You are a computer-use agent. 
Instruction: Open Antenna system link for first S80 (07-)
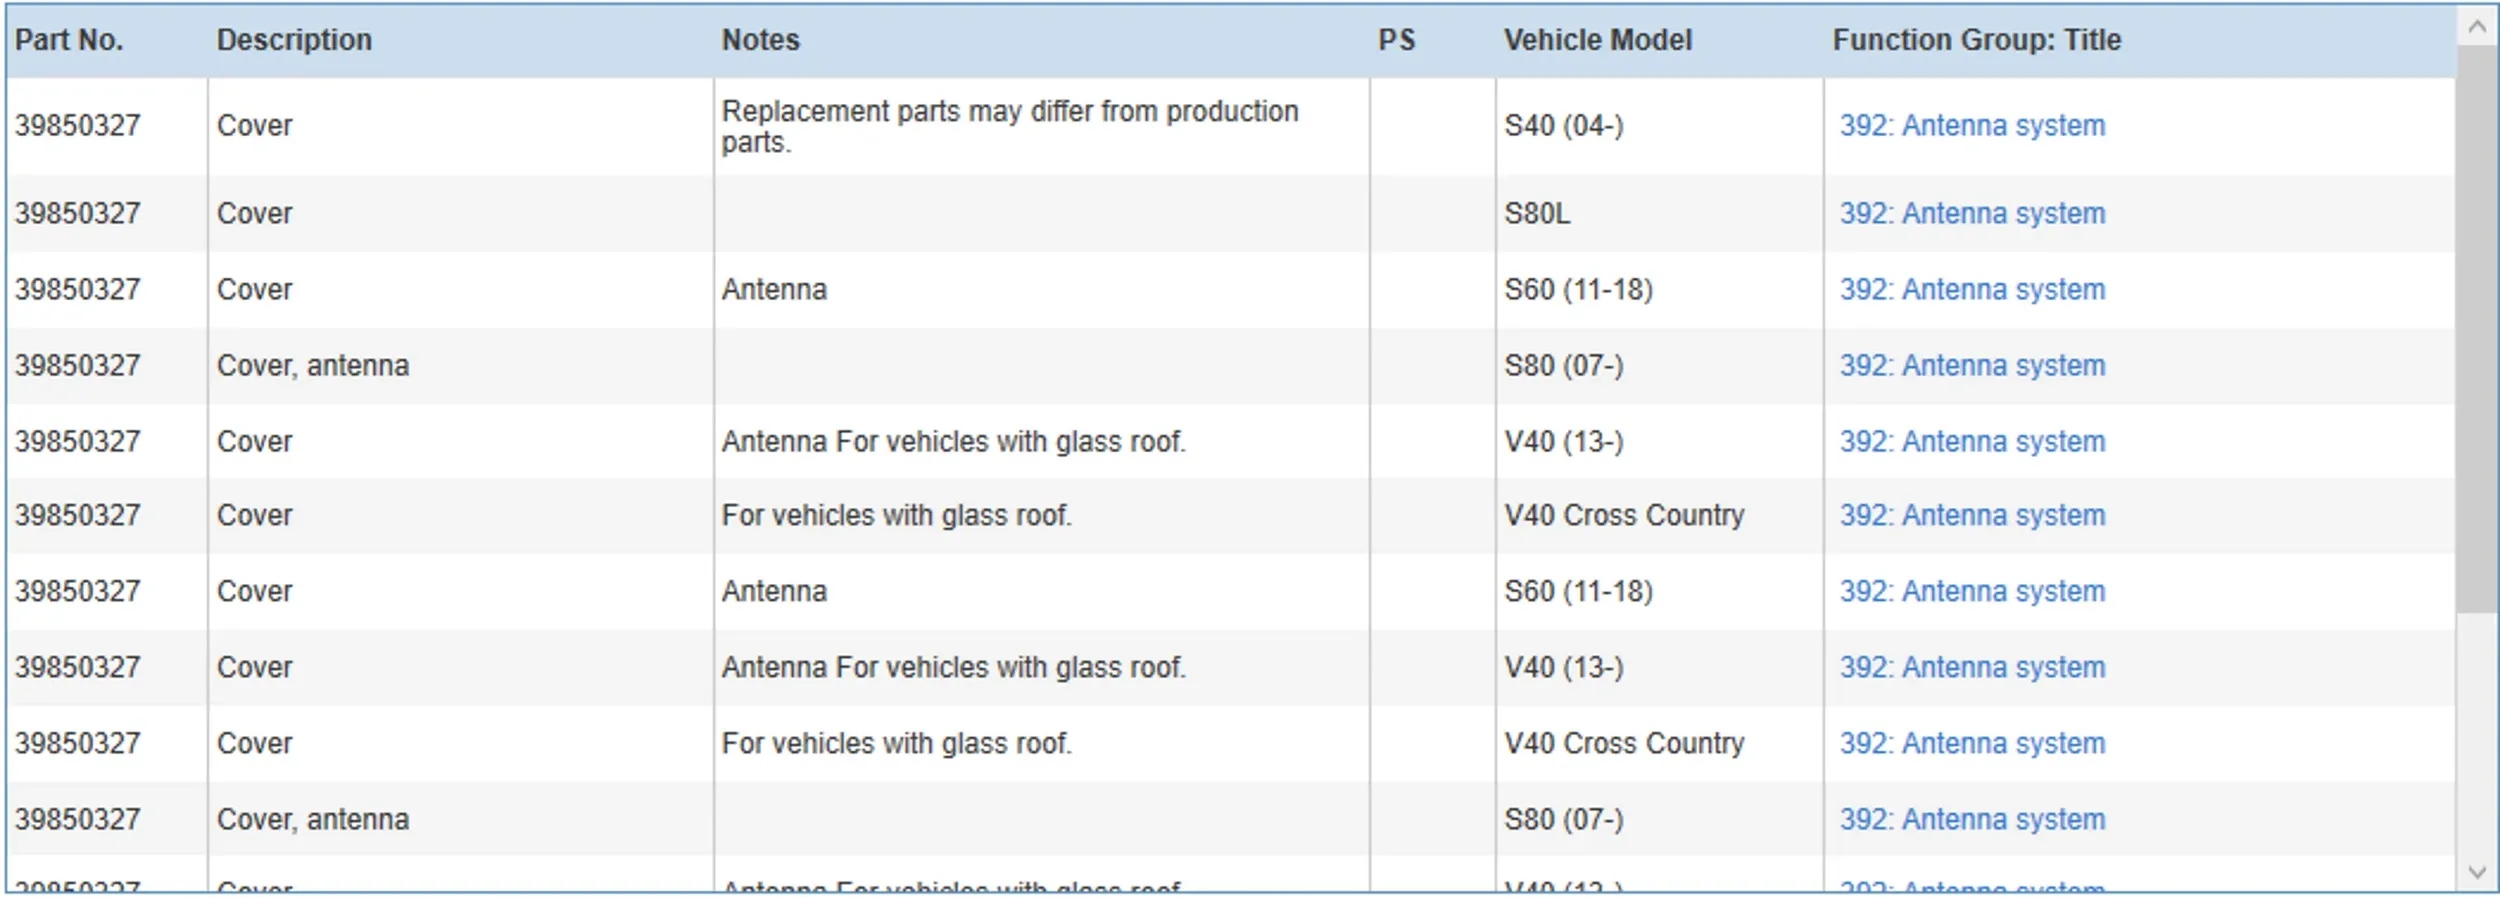1972,366
